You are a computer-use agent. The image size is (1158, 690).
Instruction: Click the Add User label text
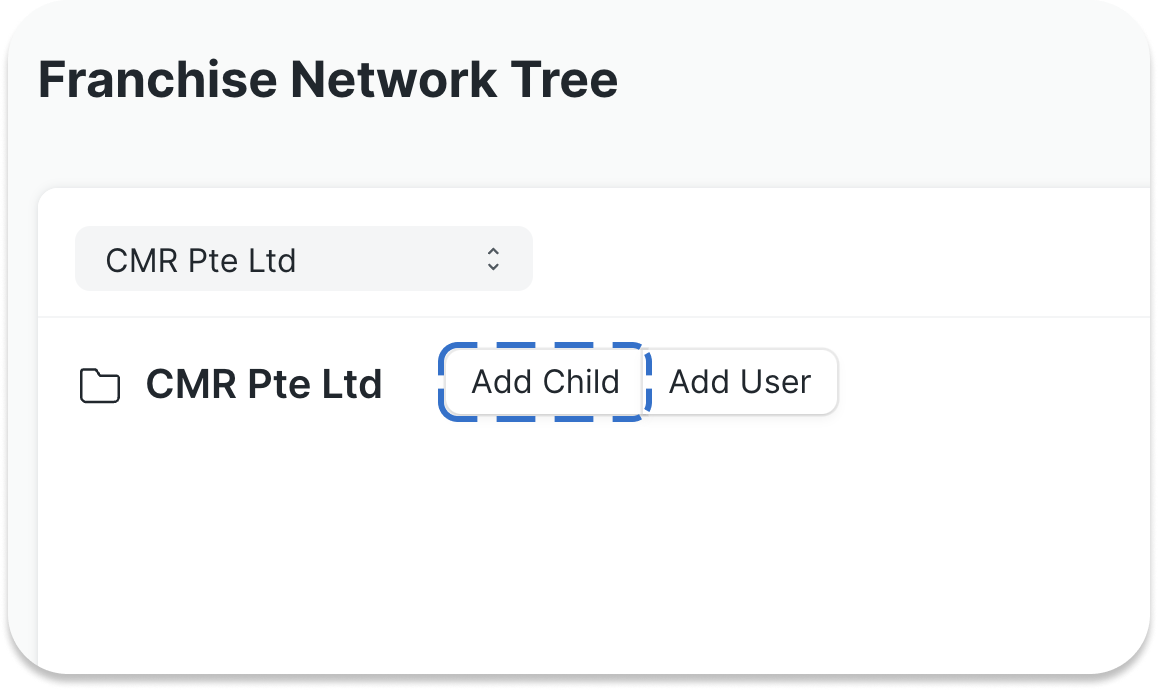tap(740, 382)
